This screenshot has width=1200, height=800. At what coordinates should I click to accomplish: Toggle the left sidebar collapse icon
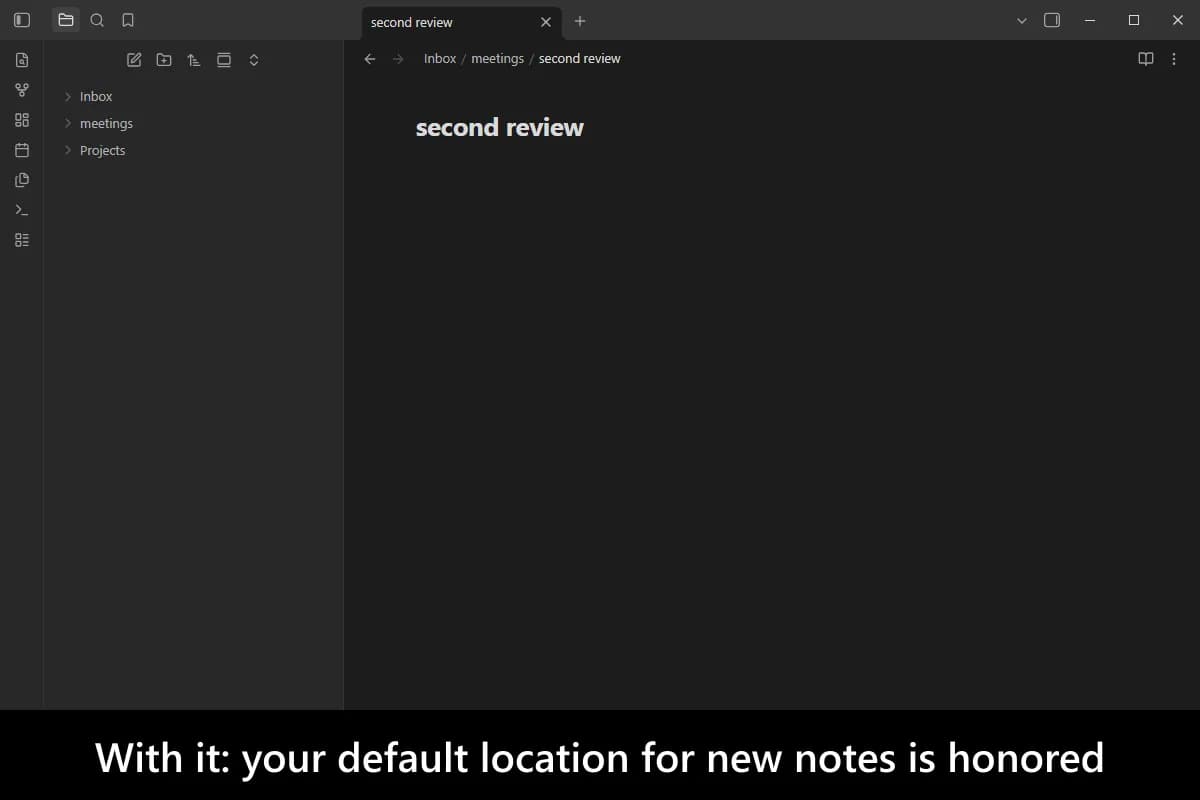coord(22,20)
